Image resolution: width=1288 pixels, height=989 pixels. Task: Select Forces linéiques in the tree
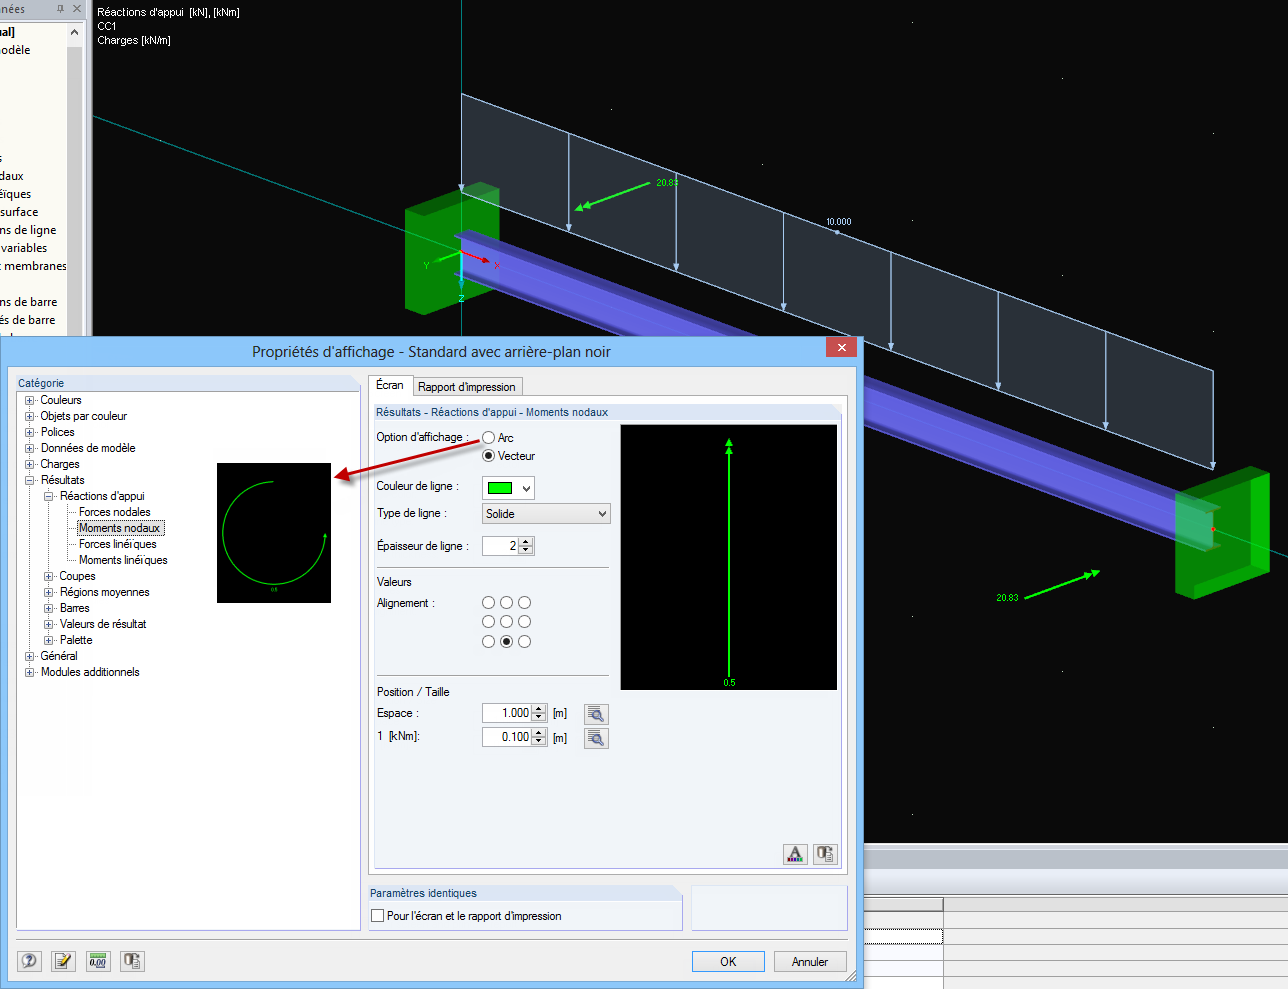(x=118, y=544)
